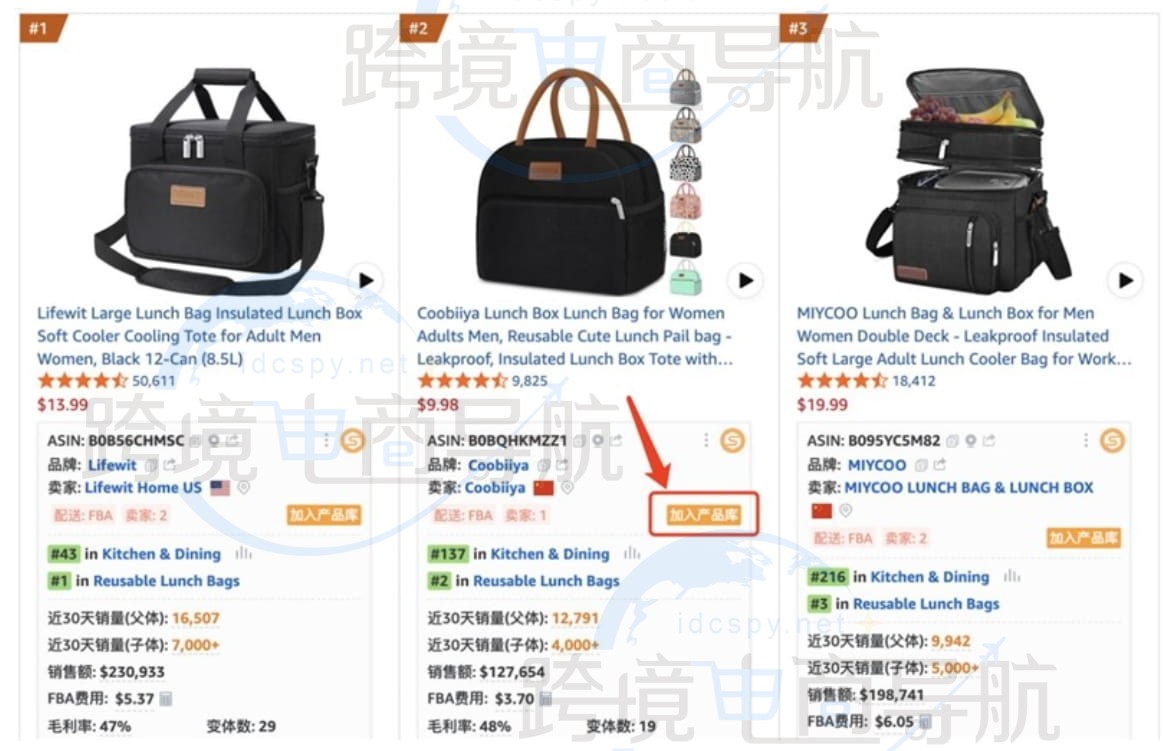Click the orange S icon beside ASIN B095YC5M82
Viewport: 1164px width, 751px height.
pyautogui.click(x=1112, y=441)
